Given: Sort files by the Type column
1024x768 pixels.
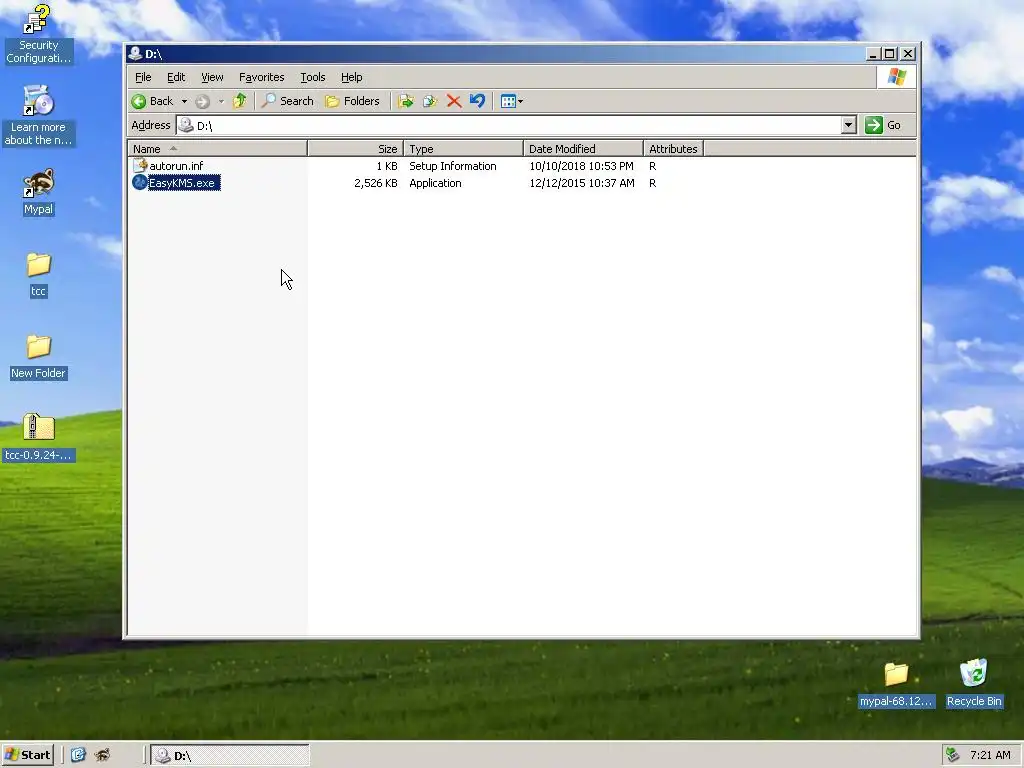Looking at the screenshot, I should click(x=463, y=149).
